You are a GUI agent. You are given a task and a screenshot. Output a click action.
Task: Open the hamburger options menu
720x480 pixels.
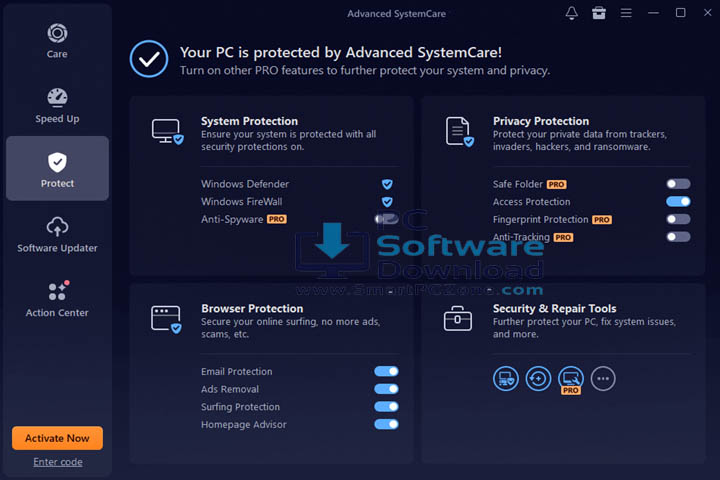pyautogui.click(x=626, y=13)
